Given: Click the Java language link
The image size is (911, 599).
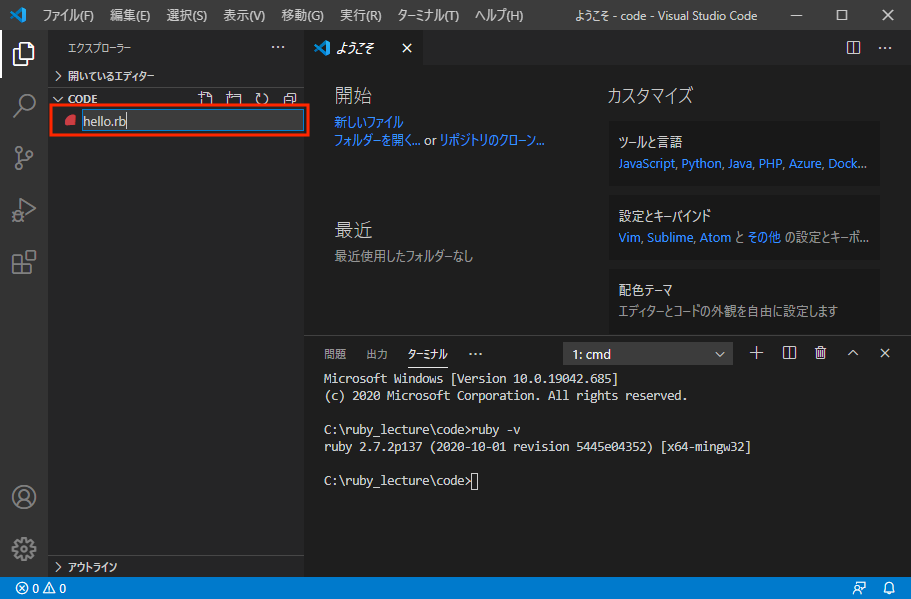Looking at the screenshot, I should (x=740, y=164).
